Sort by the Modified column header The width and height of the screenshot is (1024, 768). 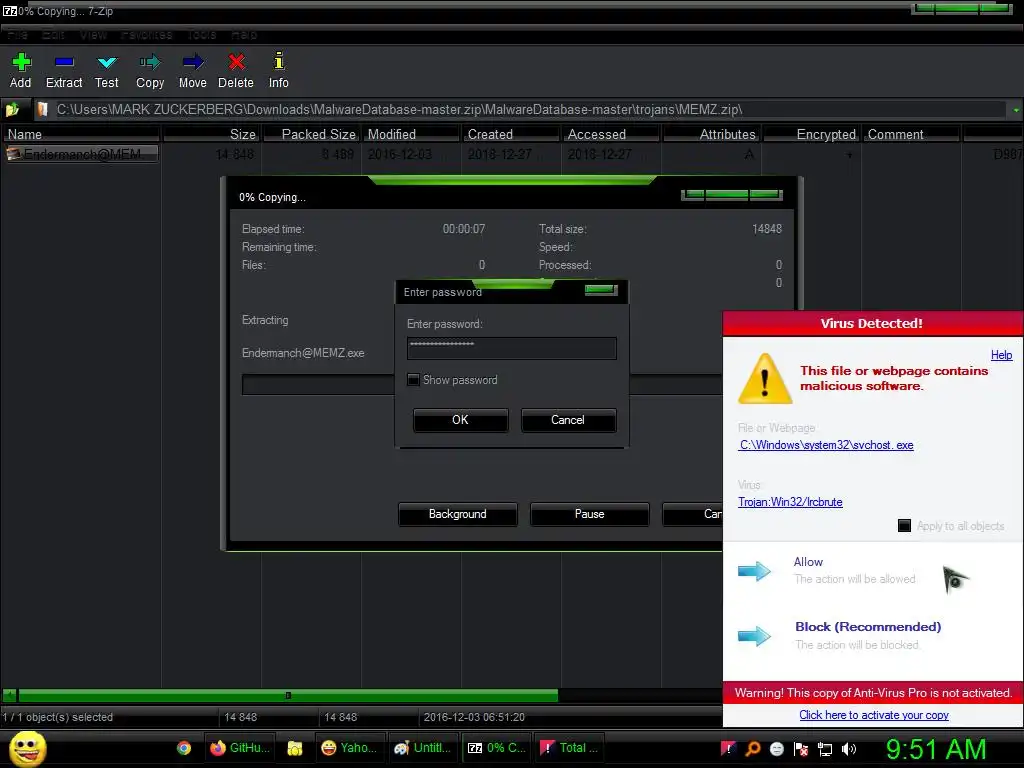pyautogui.click(x=411, y=134)
